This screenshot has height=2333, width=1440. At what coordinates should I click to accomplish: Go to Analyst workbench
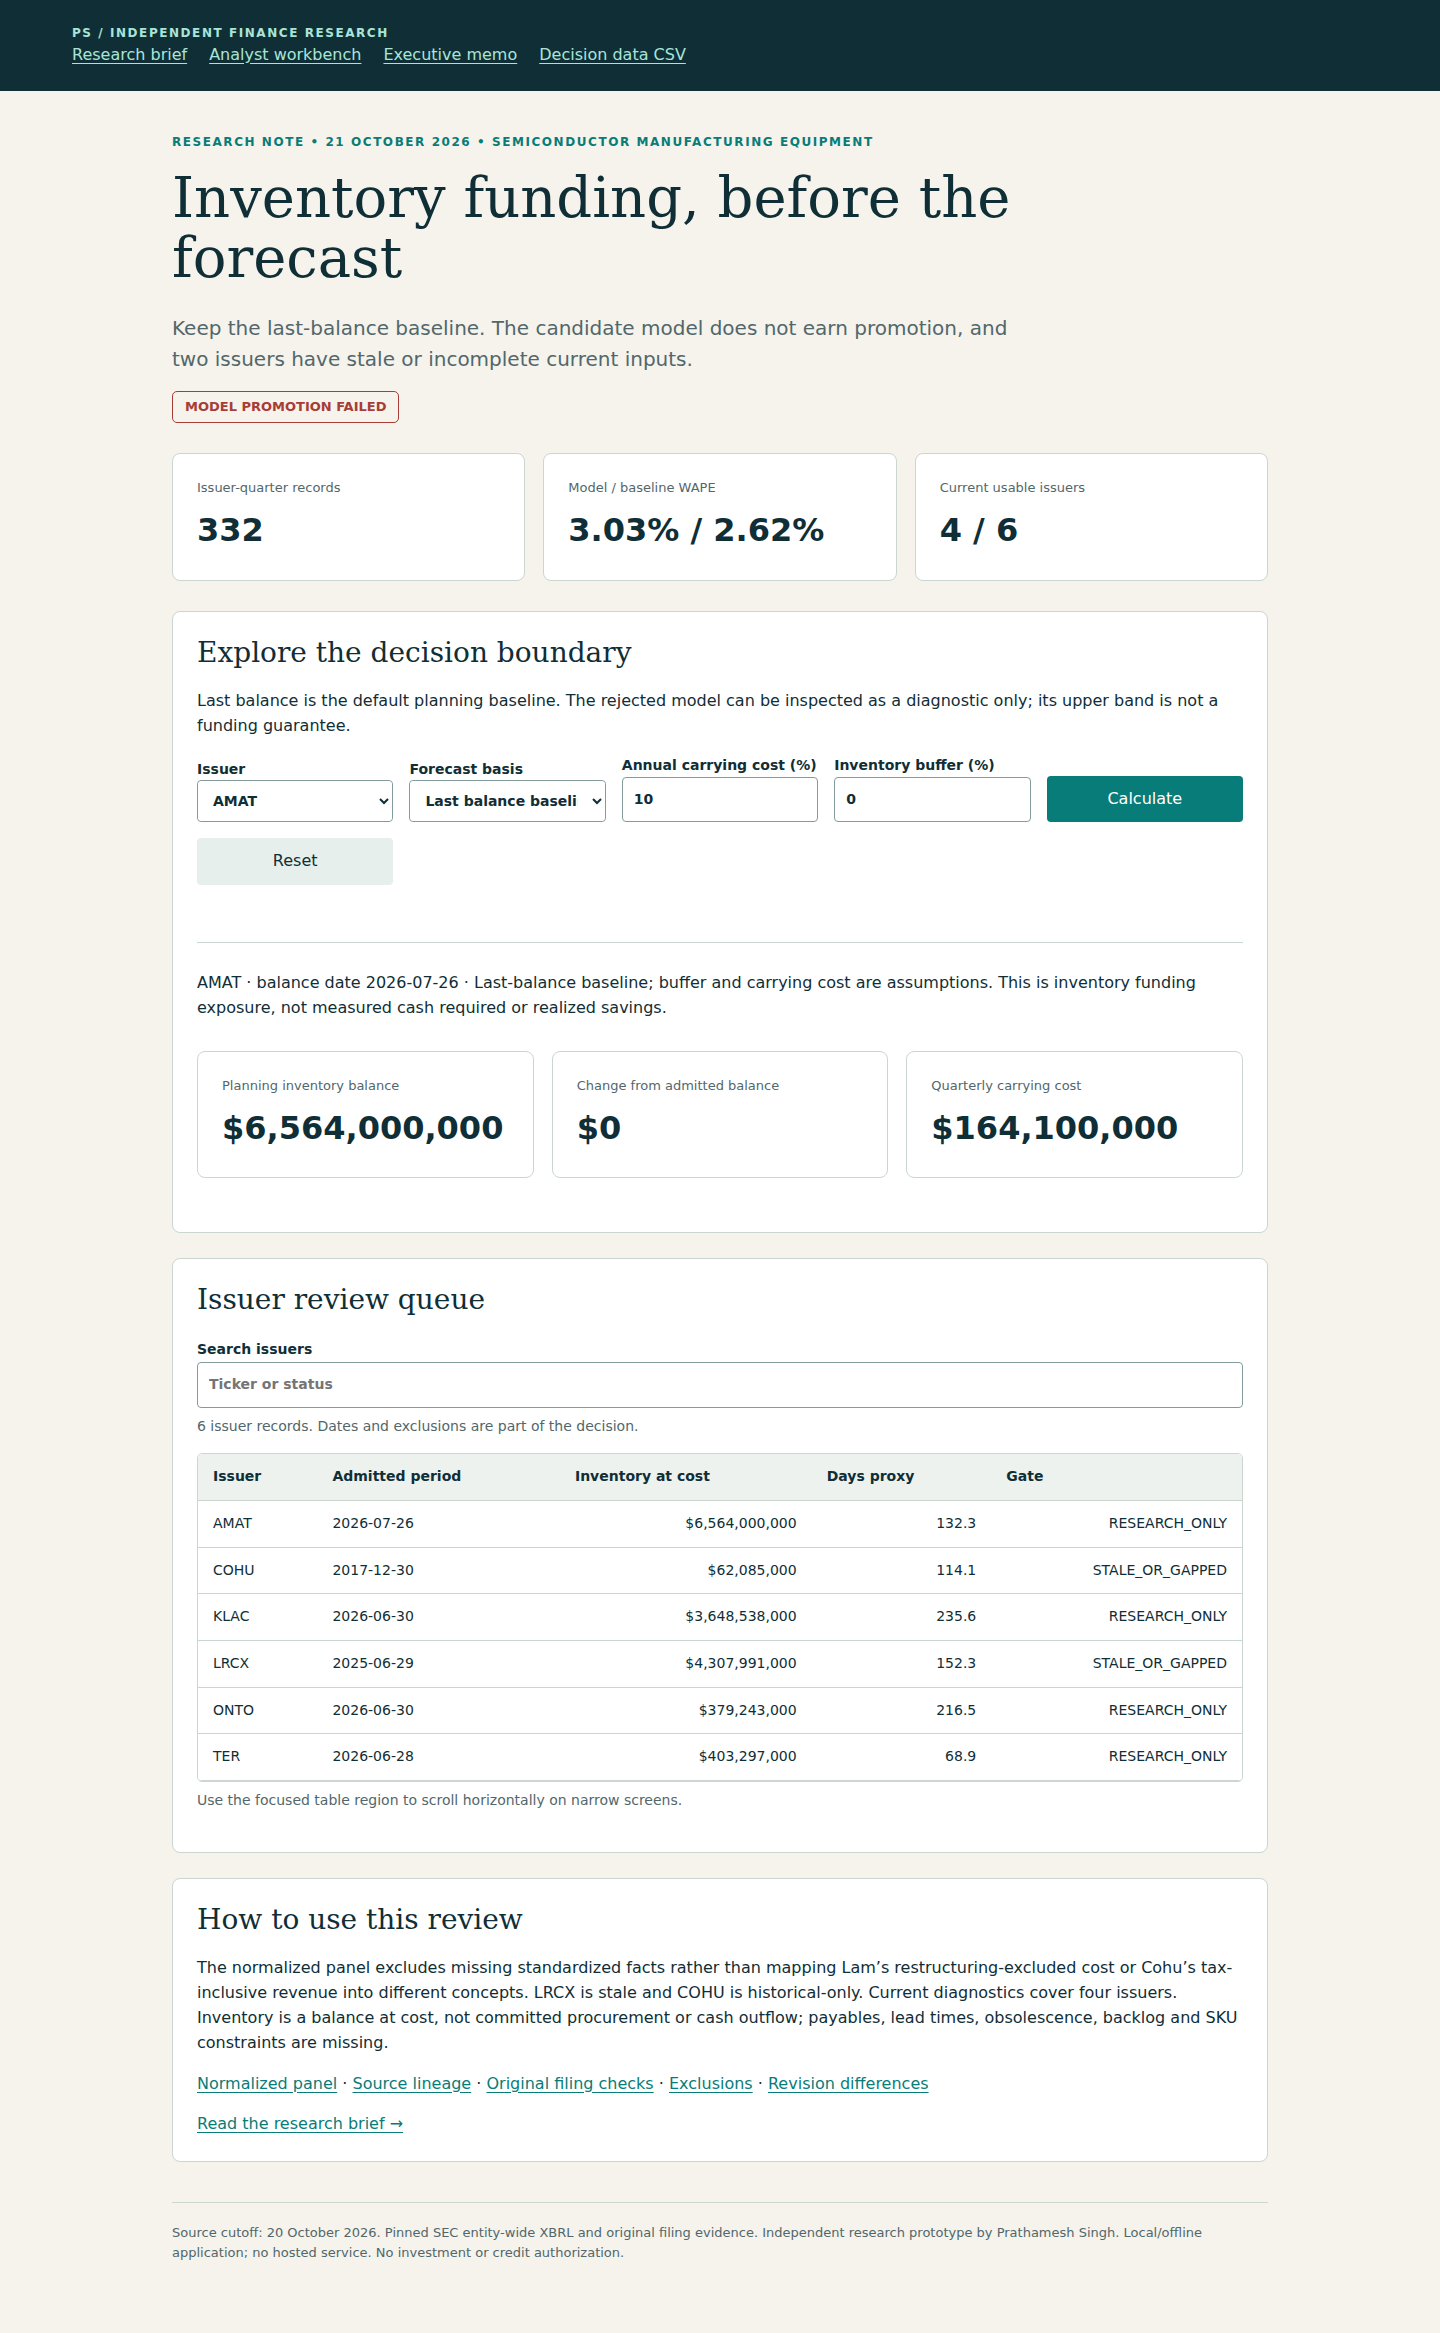point(285,55)
